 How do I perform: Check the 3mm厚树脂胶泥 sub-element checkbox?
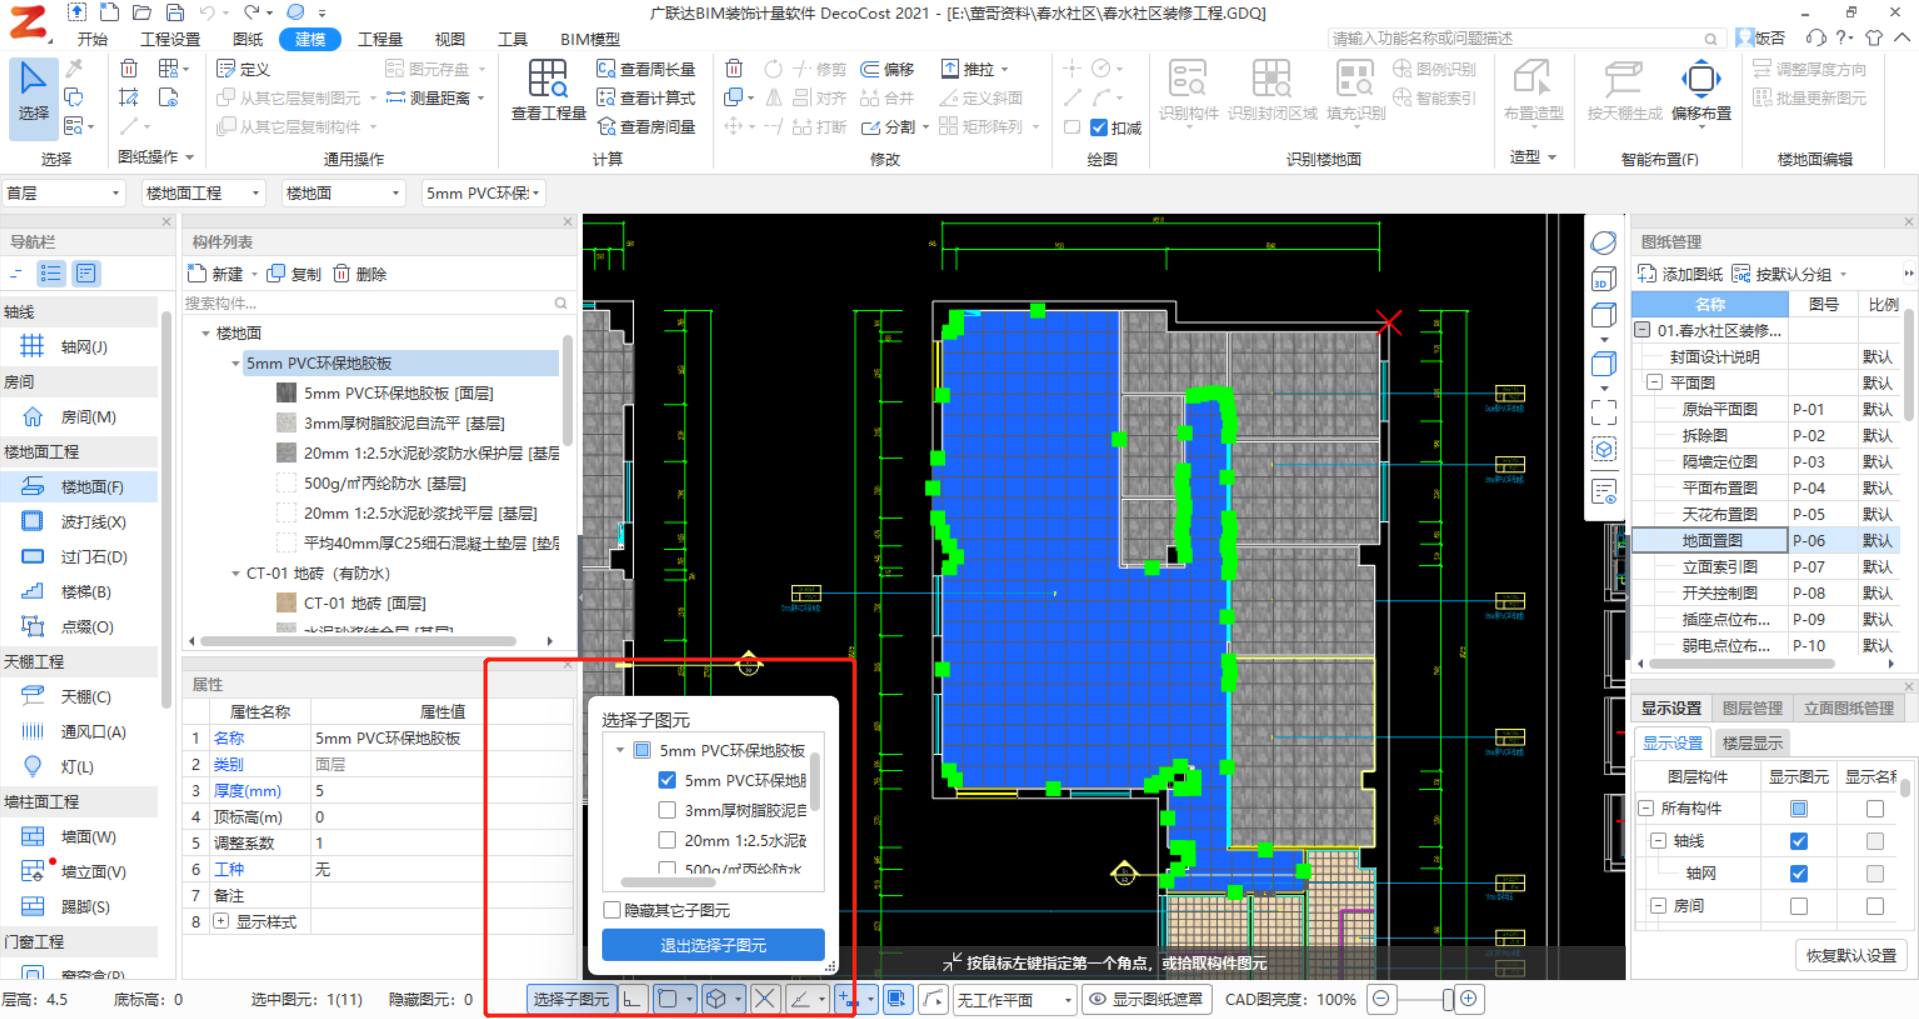pos(667,810)
